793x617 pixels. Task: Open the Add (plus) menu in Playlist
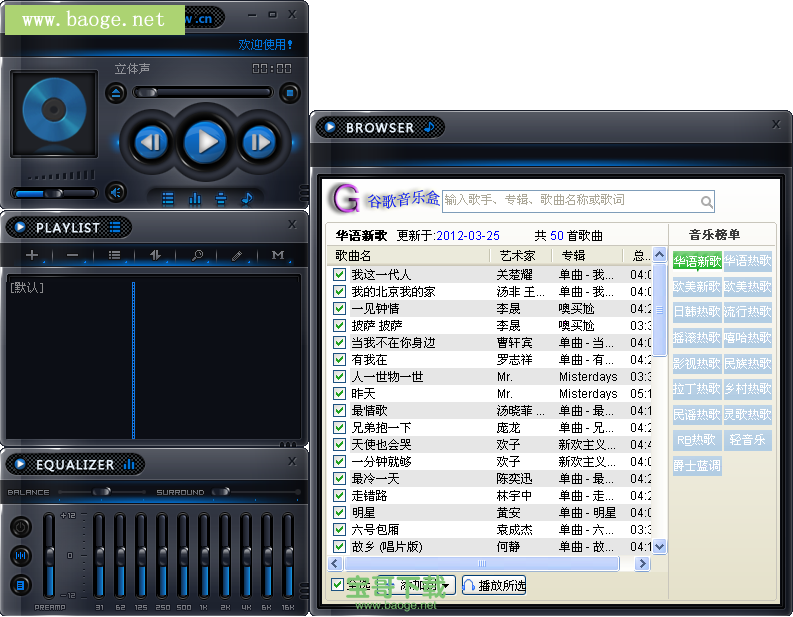coord(32,255)
